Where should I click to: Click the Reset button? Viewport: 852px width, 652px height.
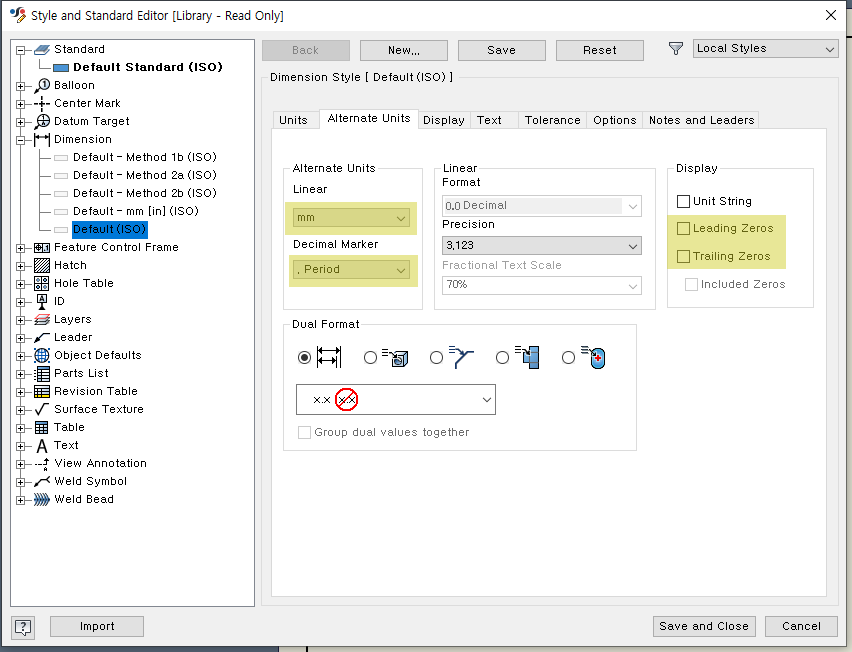coord(600,51)
